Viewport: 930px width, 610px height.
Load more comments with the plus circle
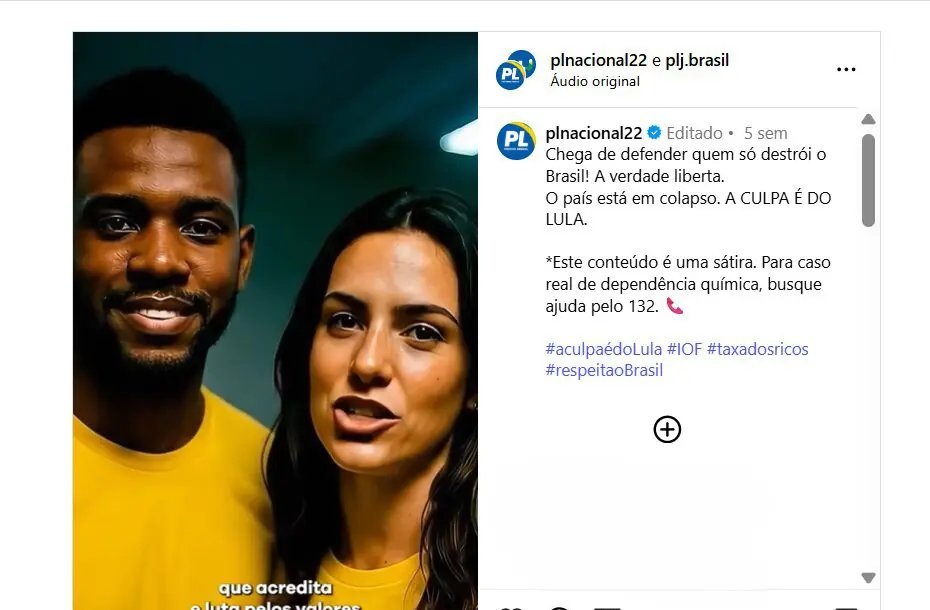click(667, 430)
